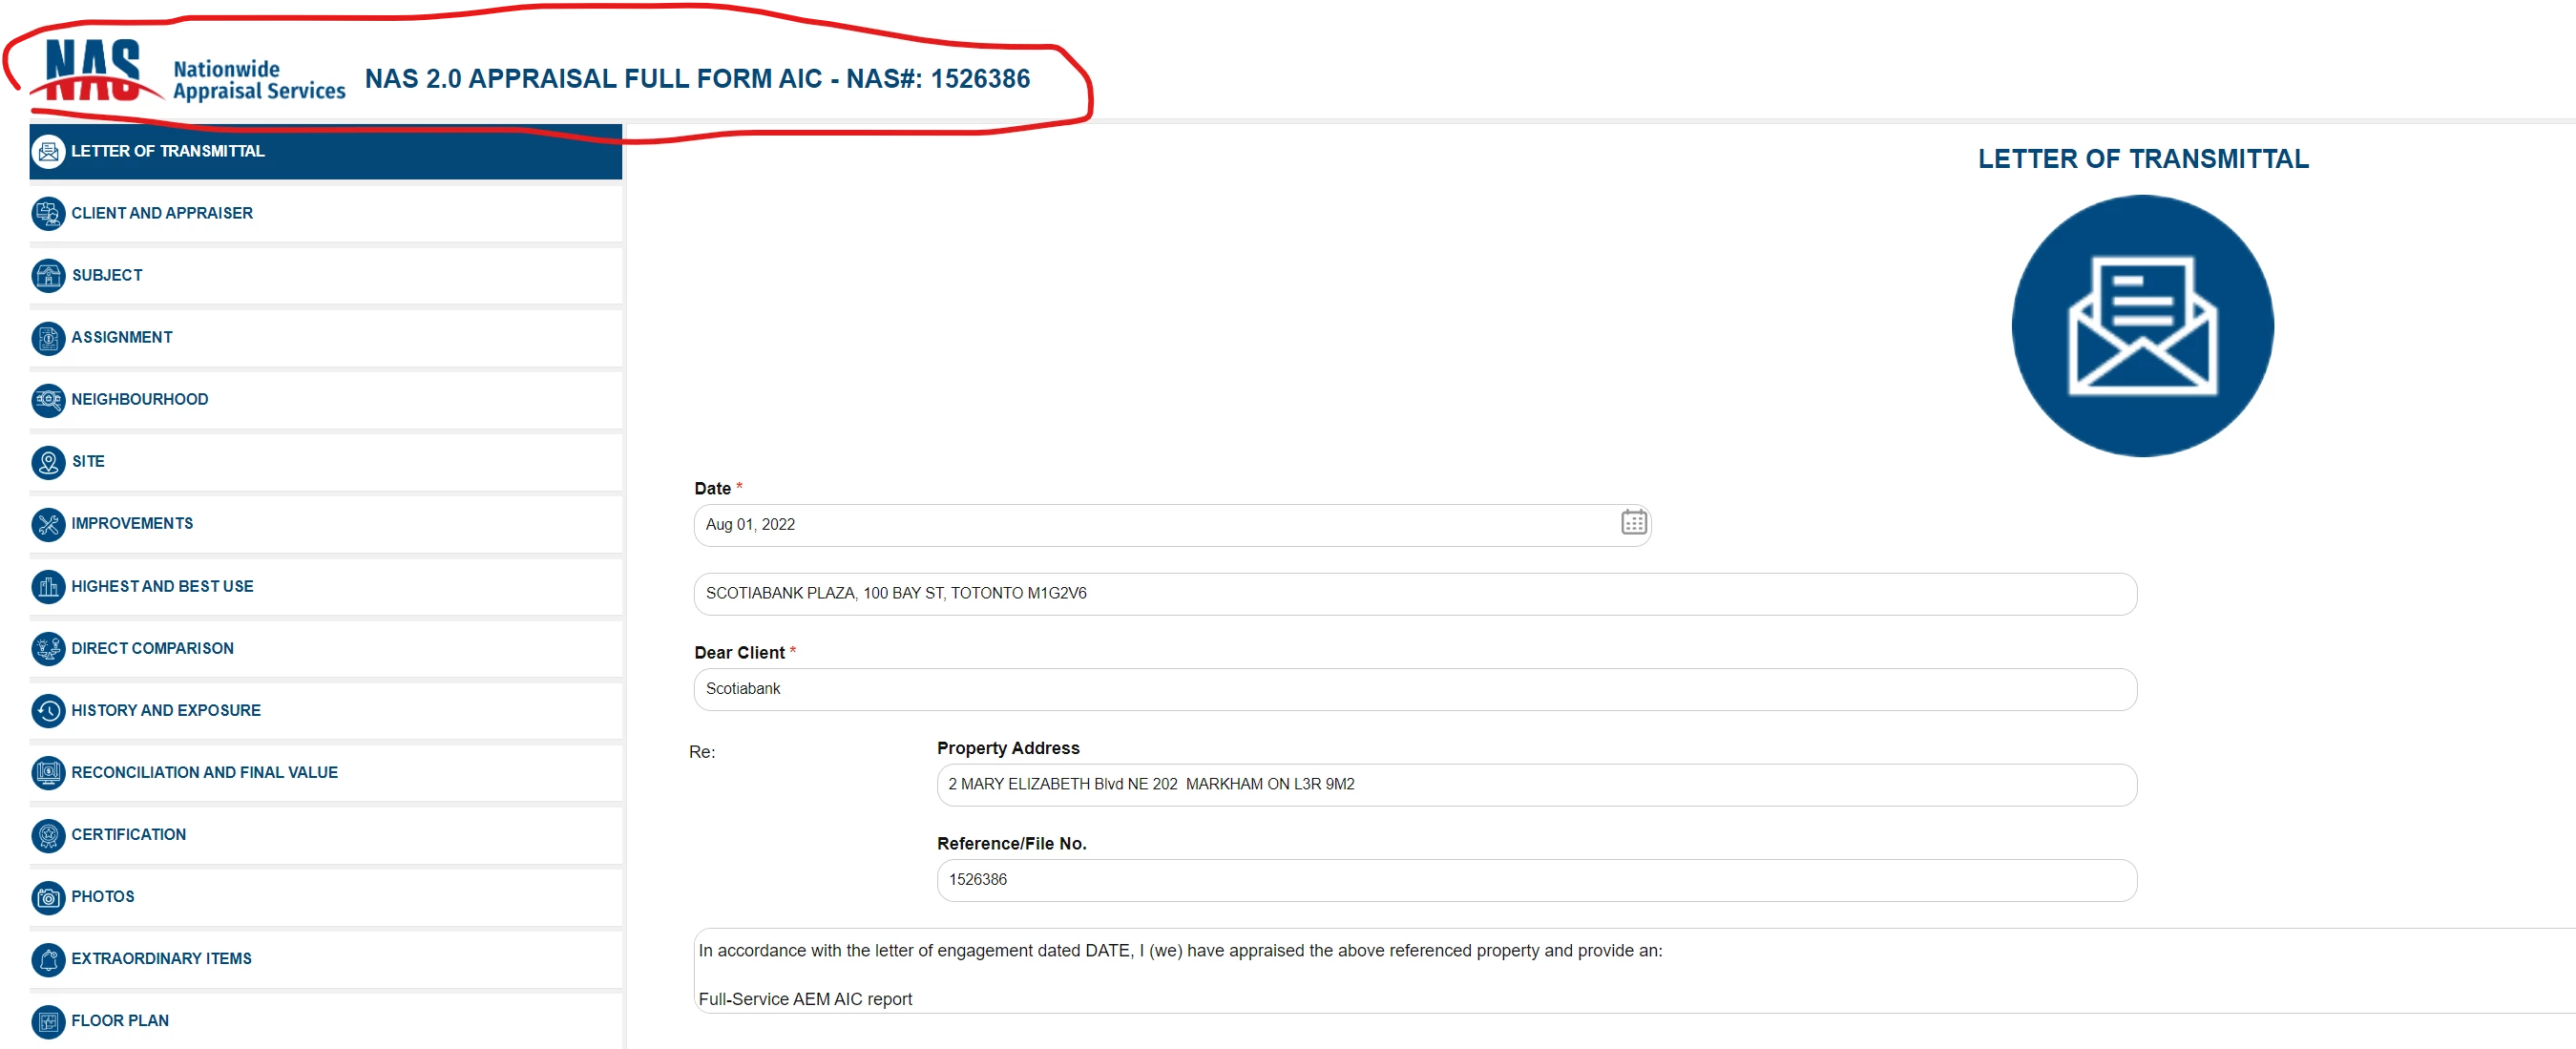The height and width of the screenshot is (1049, 2576).
Task: Click the History and Exposure clock icon
Action: pos(48,711)
